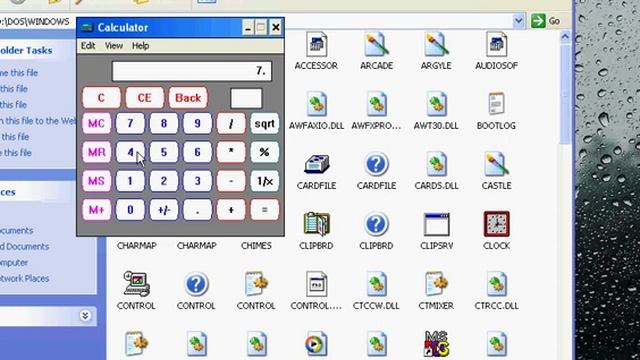Select the AWT30.DLL file icon
Screen dimensions: 640x360
[x=436, y=104]
